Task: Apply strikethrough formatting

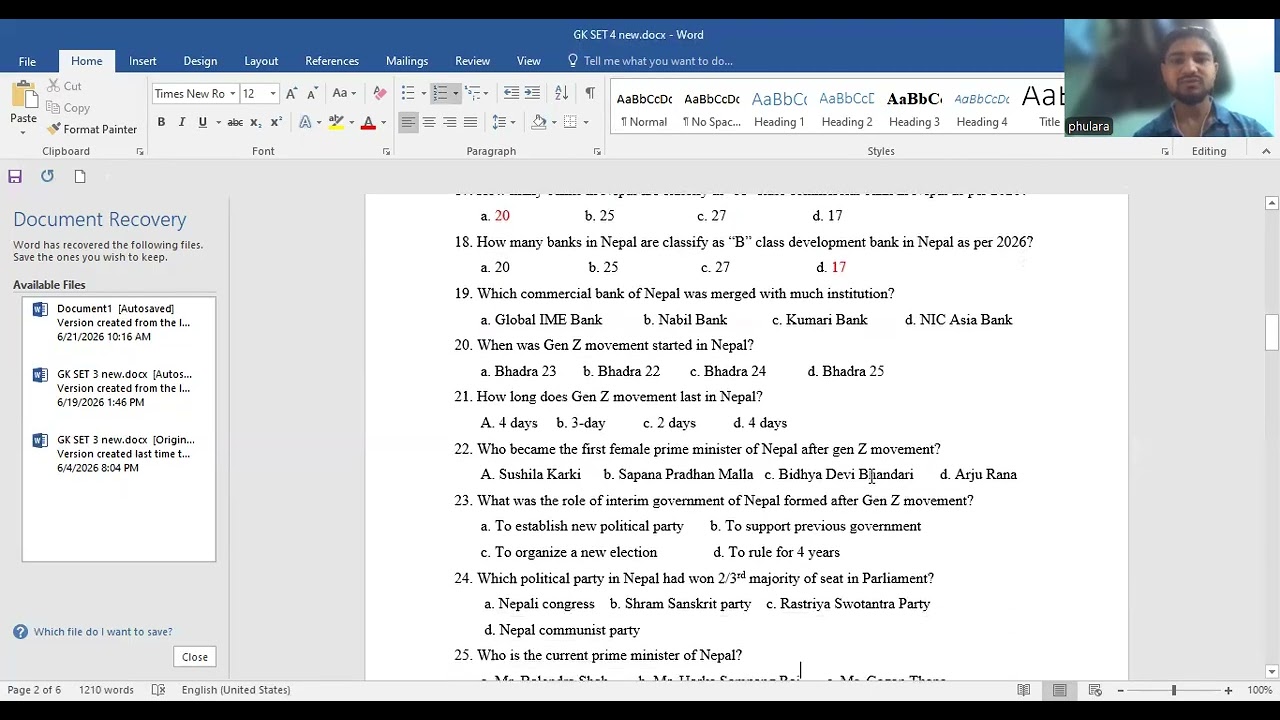Action: 235,122
